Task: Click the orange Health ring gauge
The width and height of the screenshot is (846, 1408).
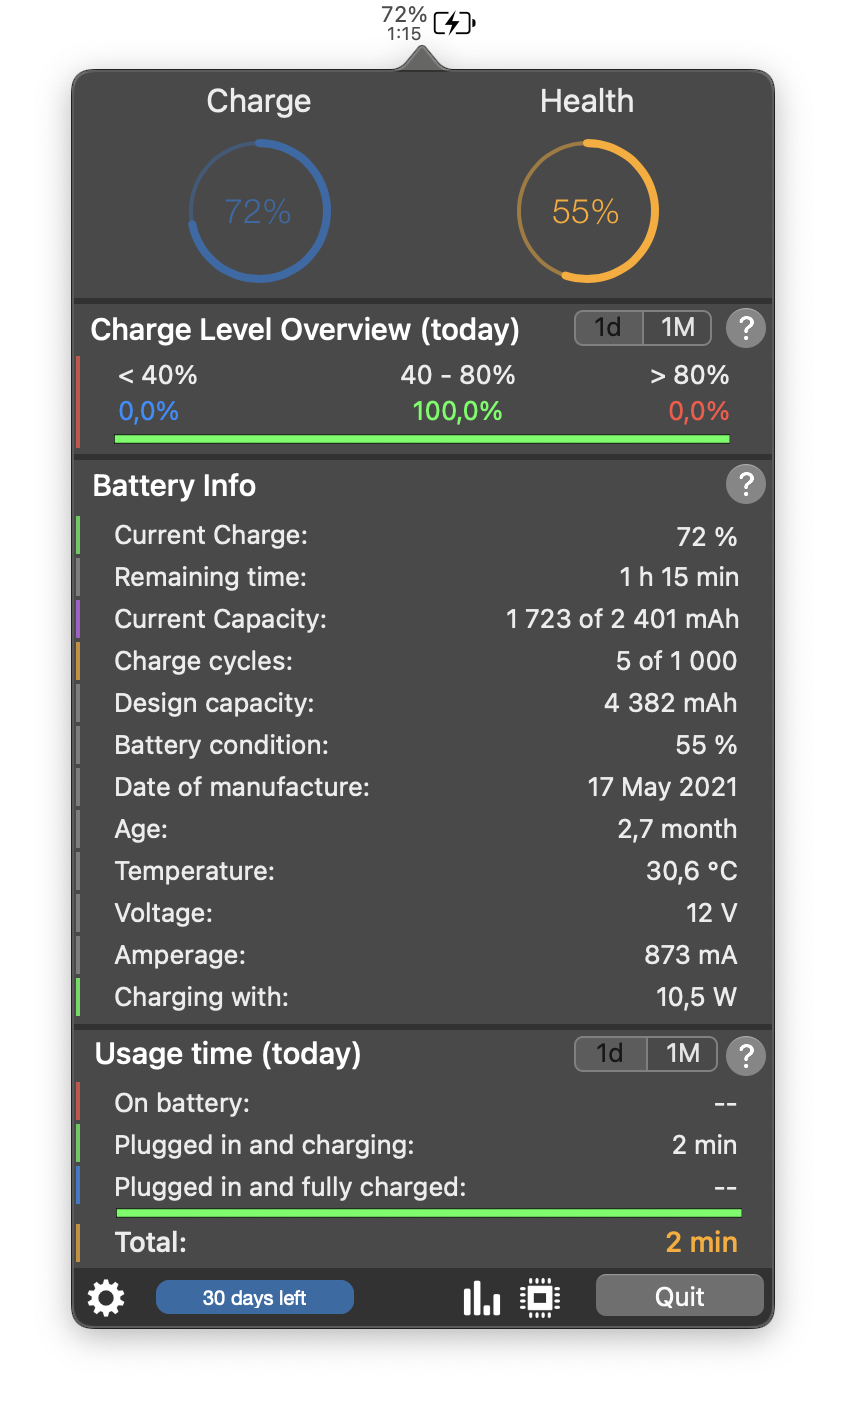Action: 587,211
